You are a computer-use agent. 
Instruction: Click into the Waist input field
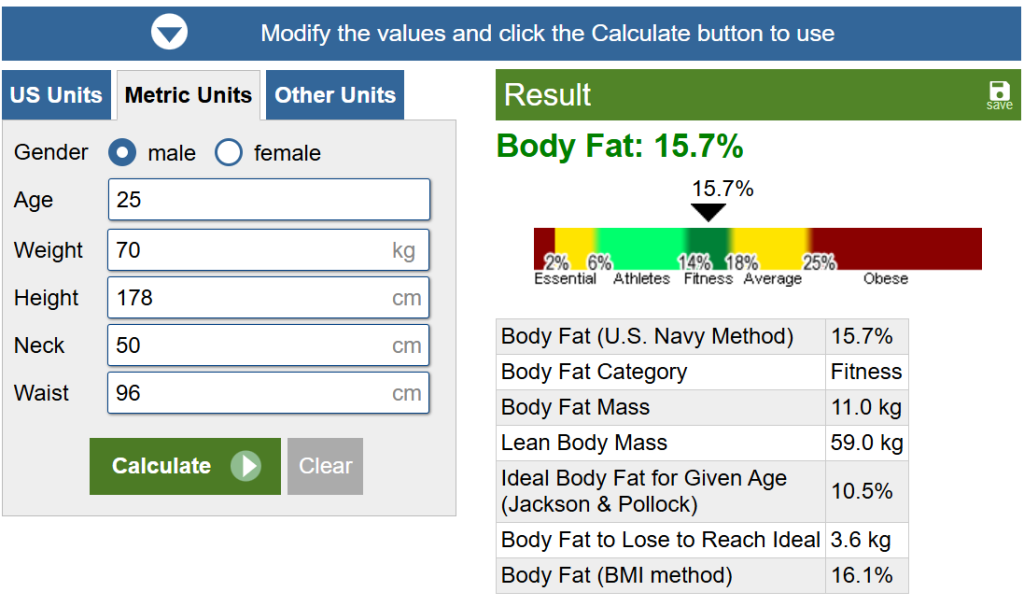tap(250, 393)
